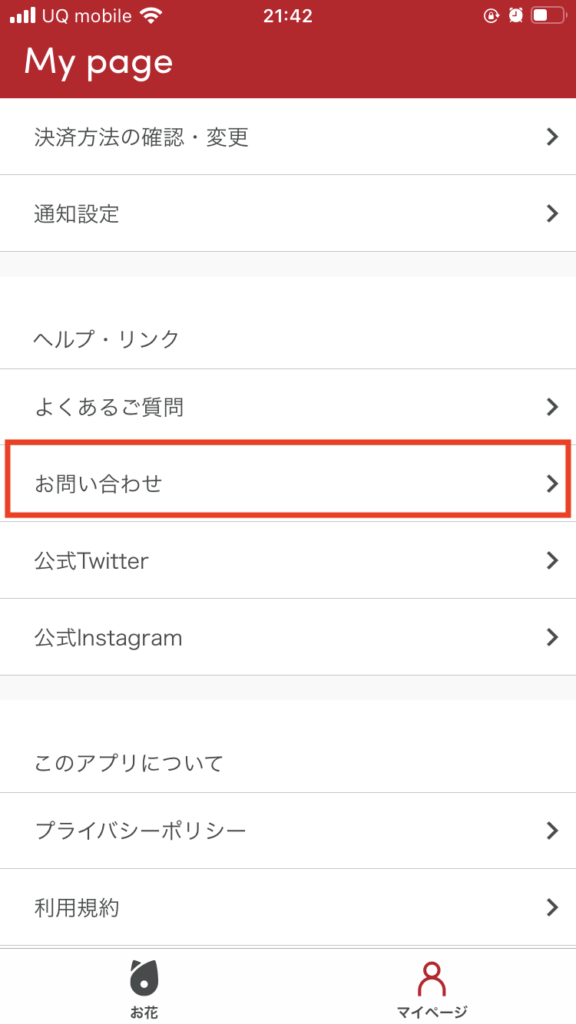The image size is (576, 1024).
Task: Open 公式Instagram link row
Action: coord(288,637)
